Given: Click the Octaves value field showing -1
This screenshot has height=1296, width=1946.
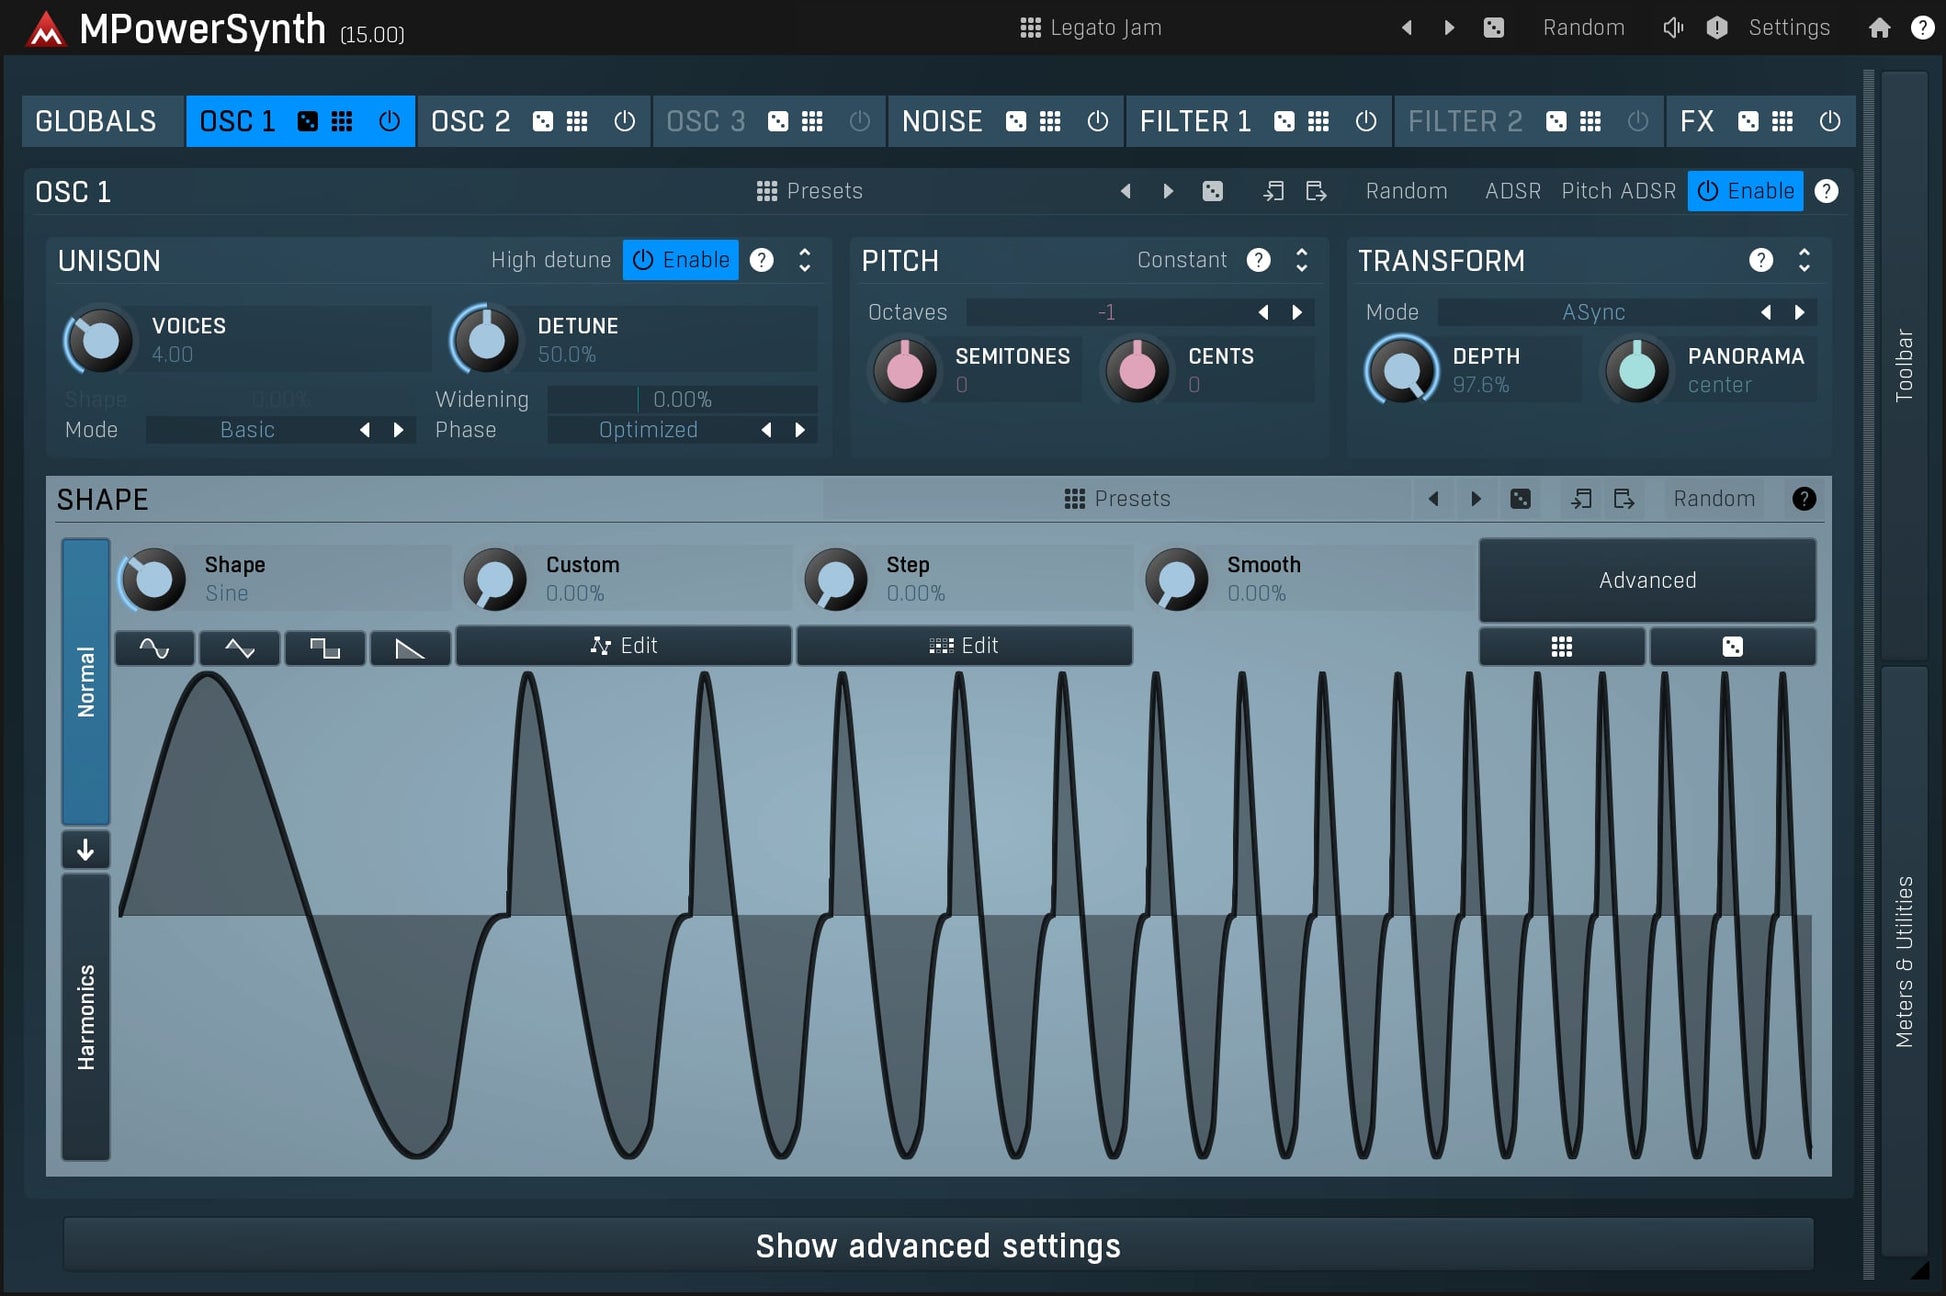Looking at the screenshot, I should tap(1108, 311).
